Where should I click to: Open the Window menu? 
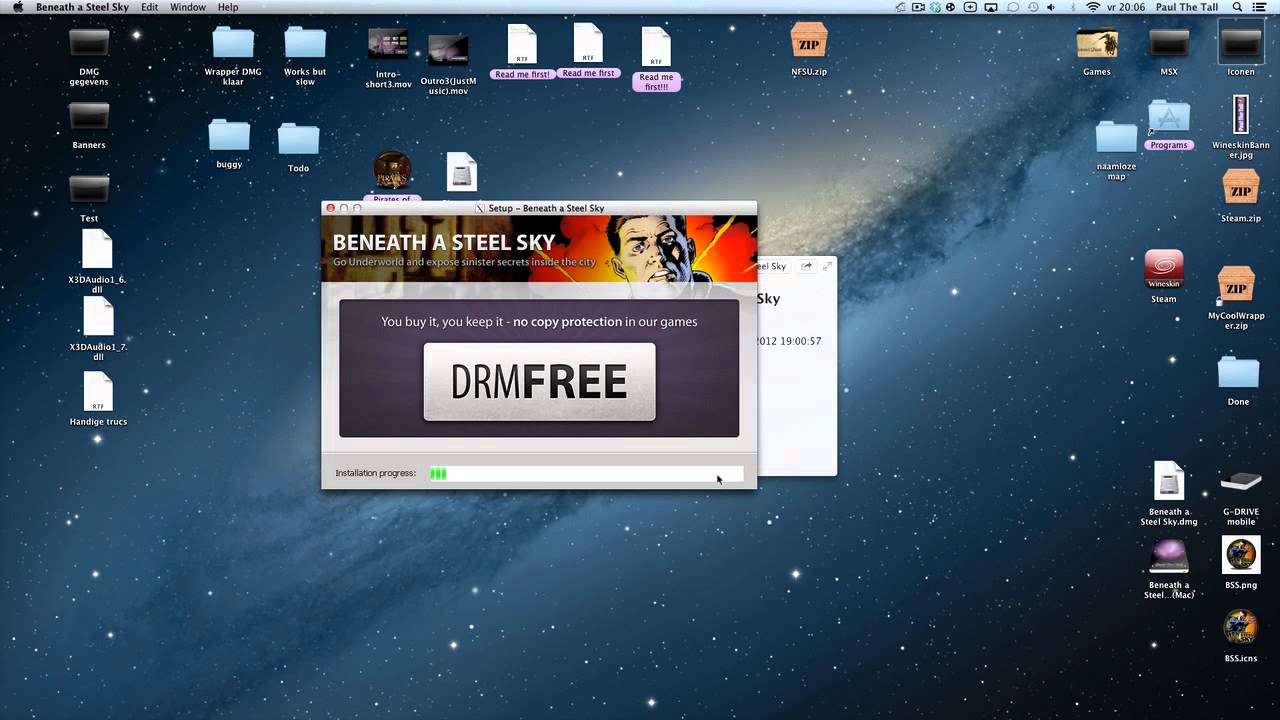coord(188,7)
